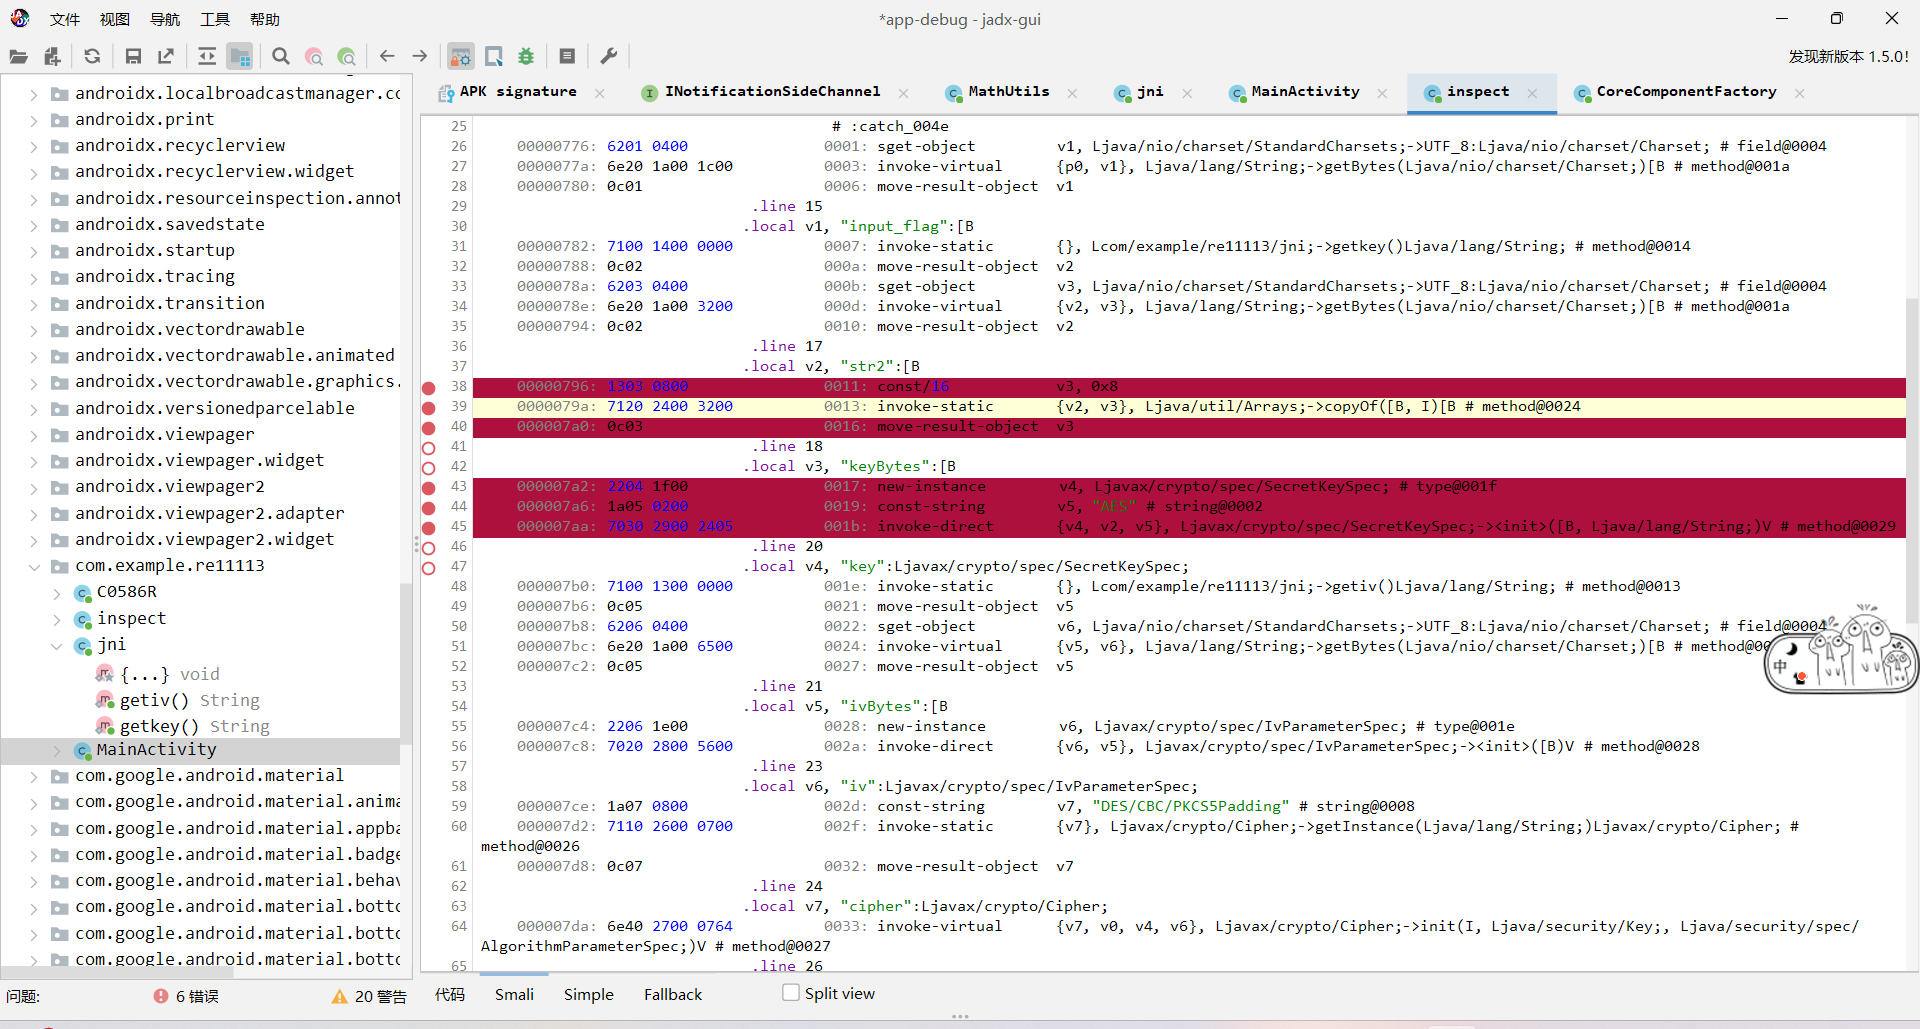
Task: Toggle breakpoint on line 40
Action: 429,428
